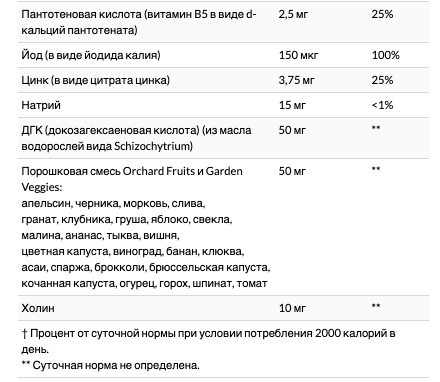440x382 pixels.
Task: Click the 10 мг choline amount
Action: (292, 308)
